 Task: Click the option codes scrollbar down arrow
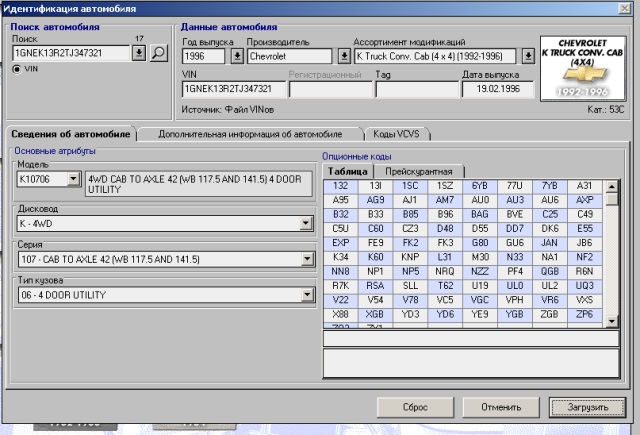pos(611,322)
